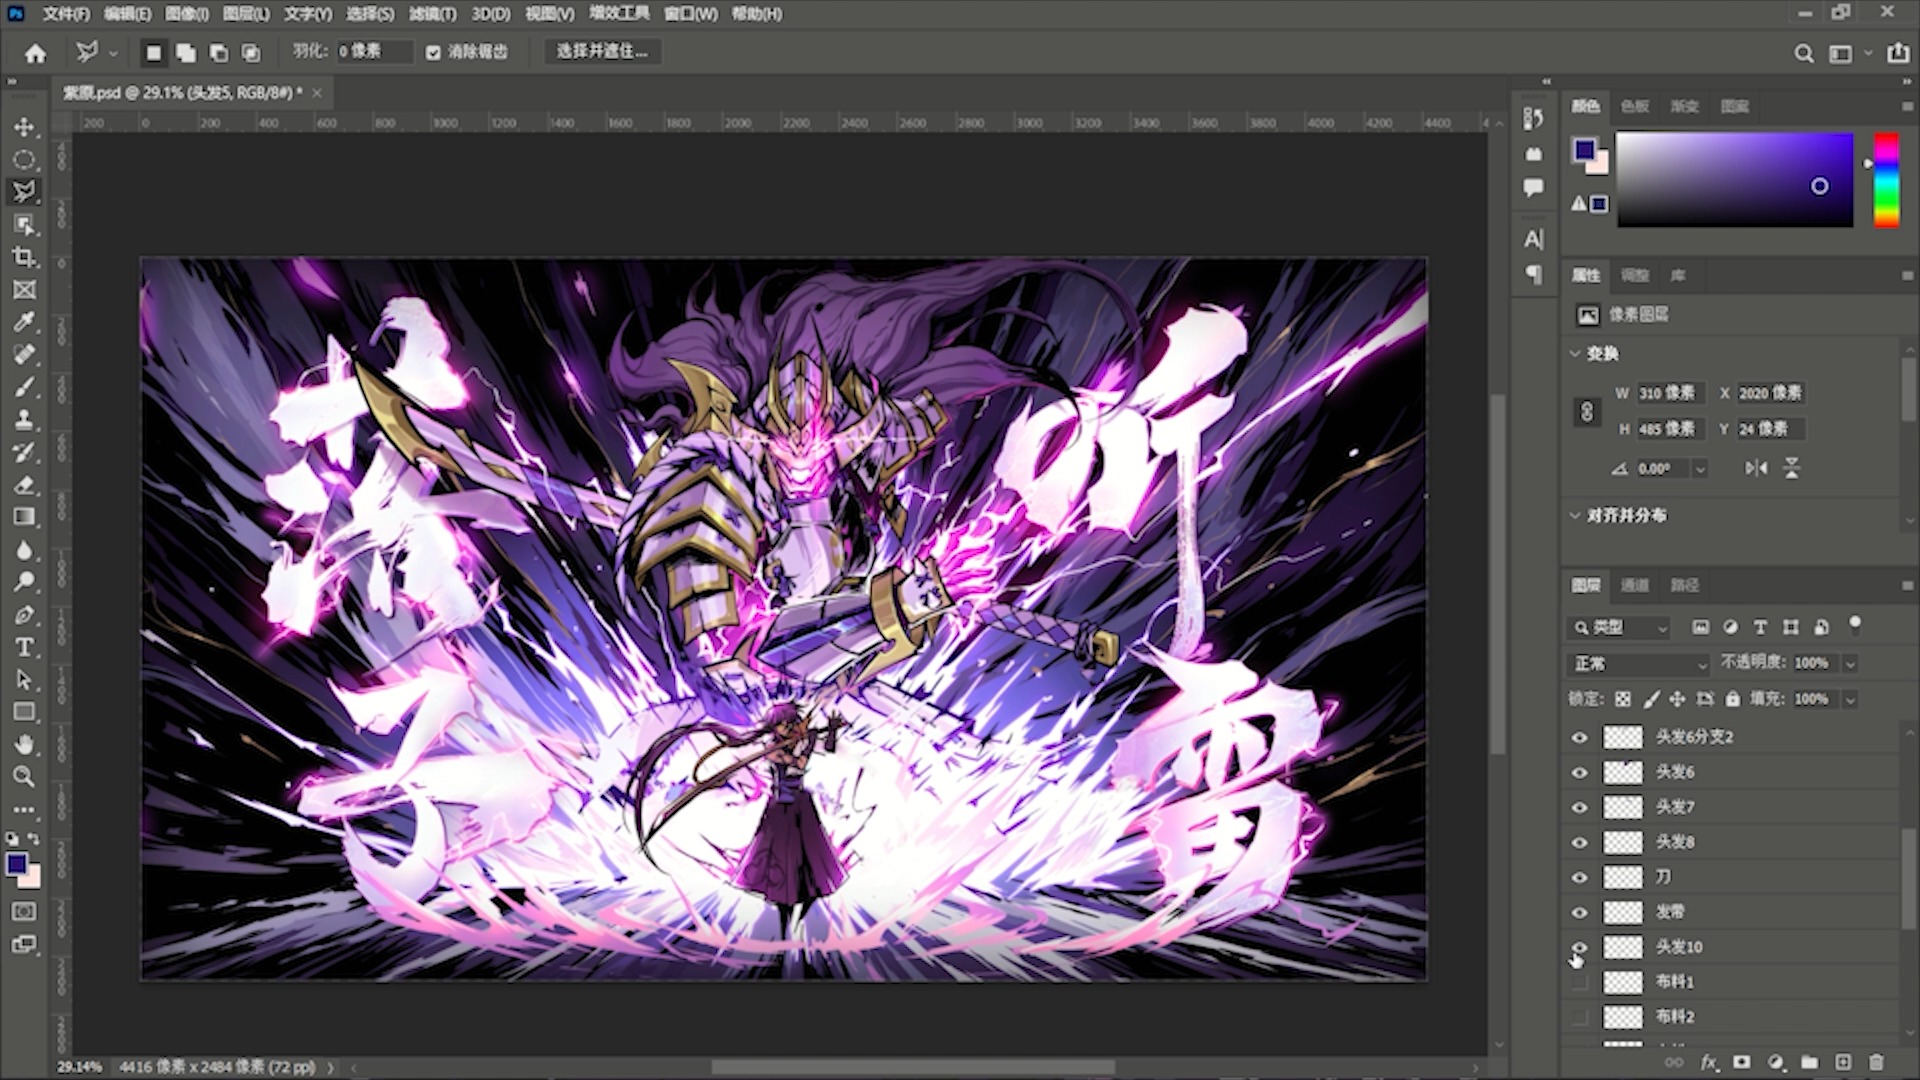The width and height of the screenshot is (1920, 1080).
Task: Hide the 头发8 layer
Action: coord(1580,842)
